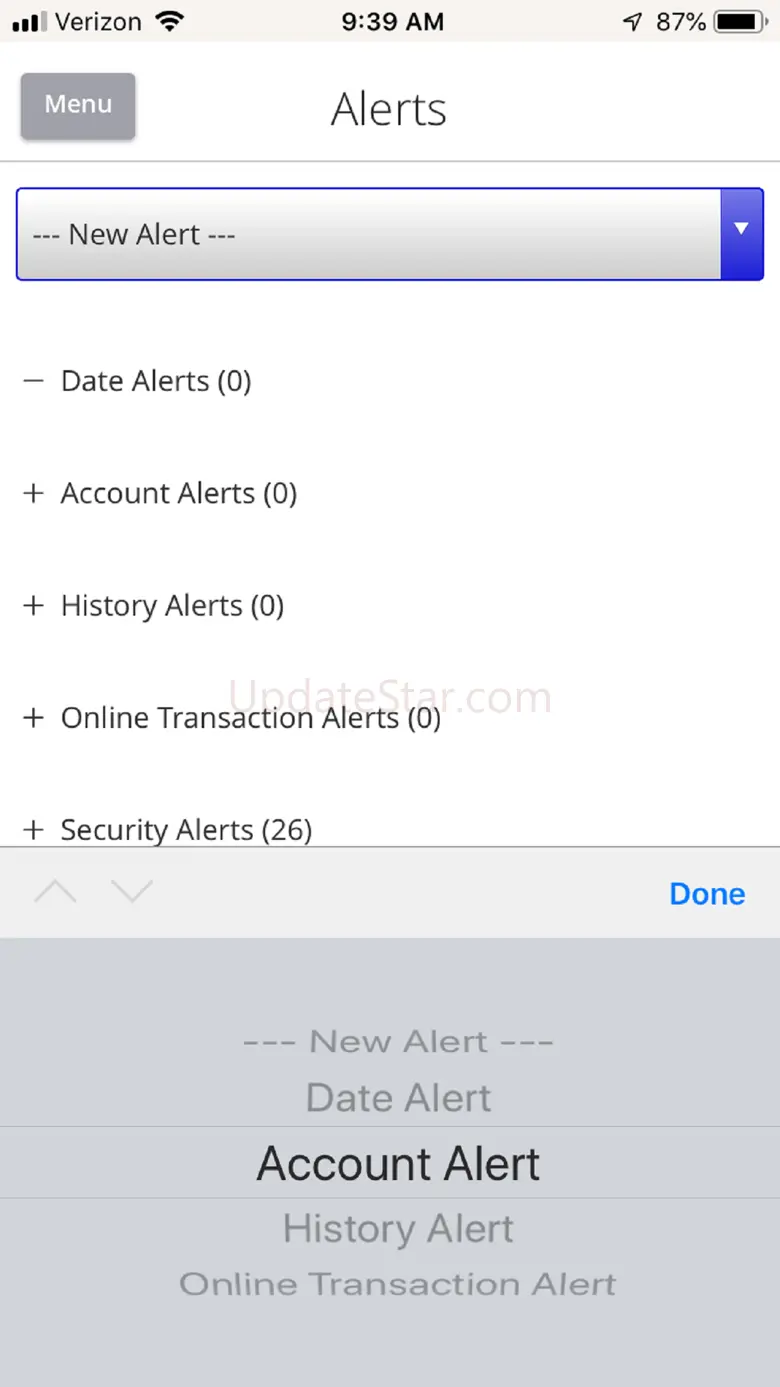Image resolution: width=780 pixels, height=1387 pixels.
Task: Expand History Alerts plus icon
Action: 34,606
